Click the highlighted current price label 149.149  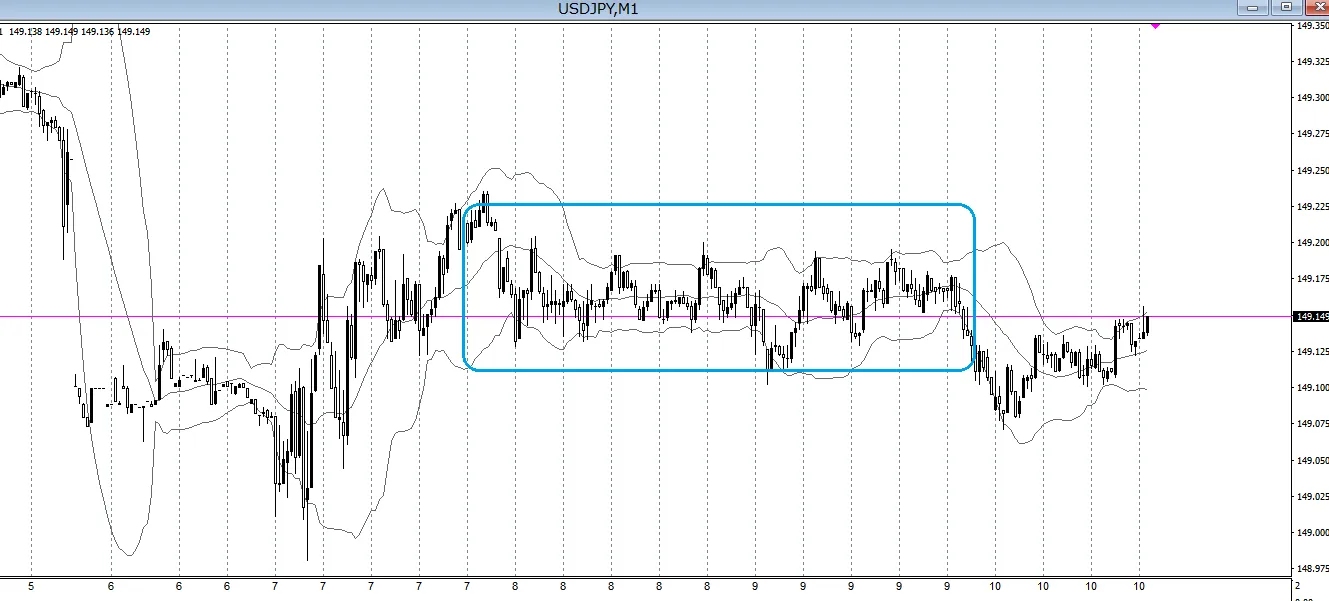coord(1310,317)
